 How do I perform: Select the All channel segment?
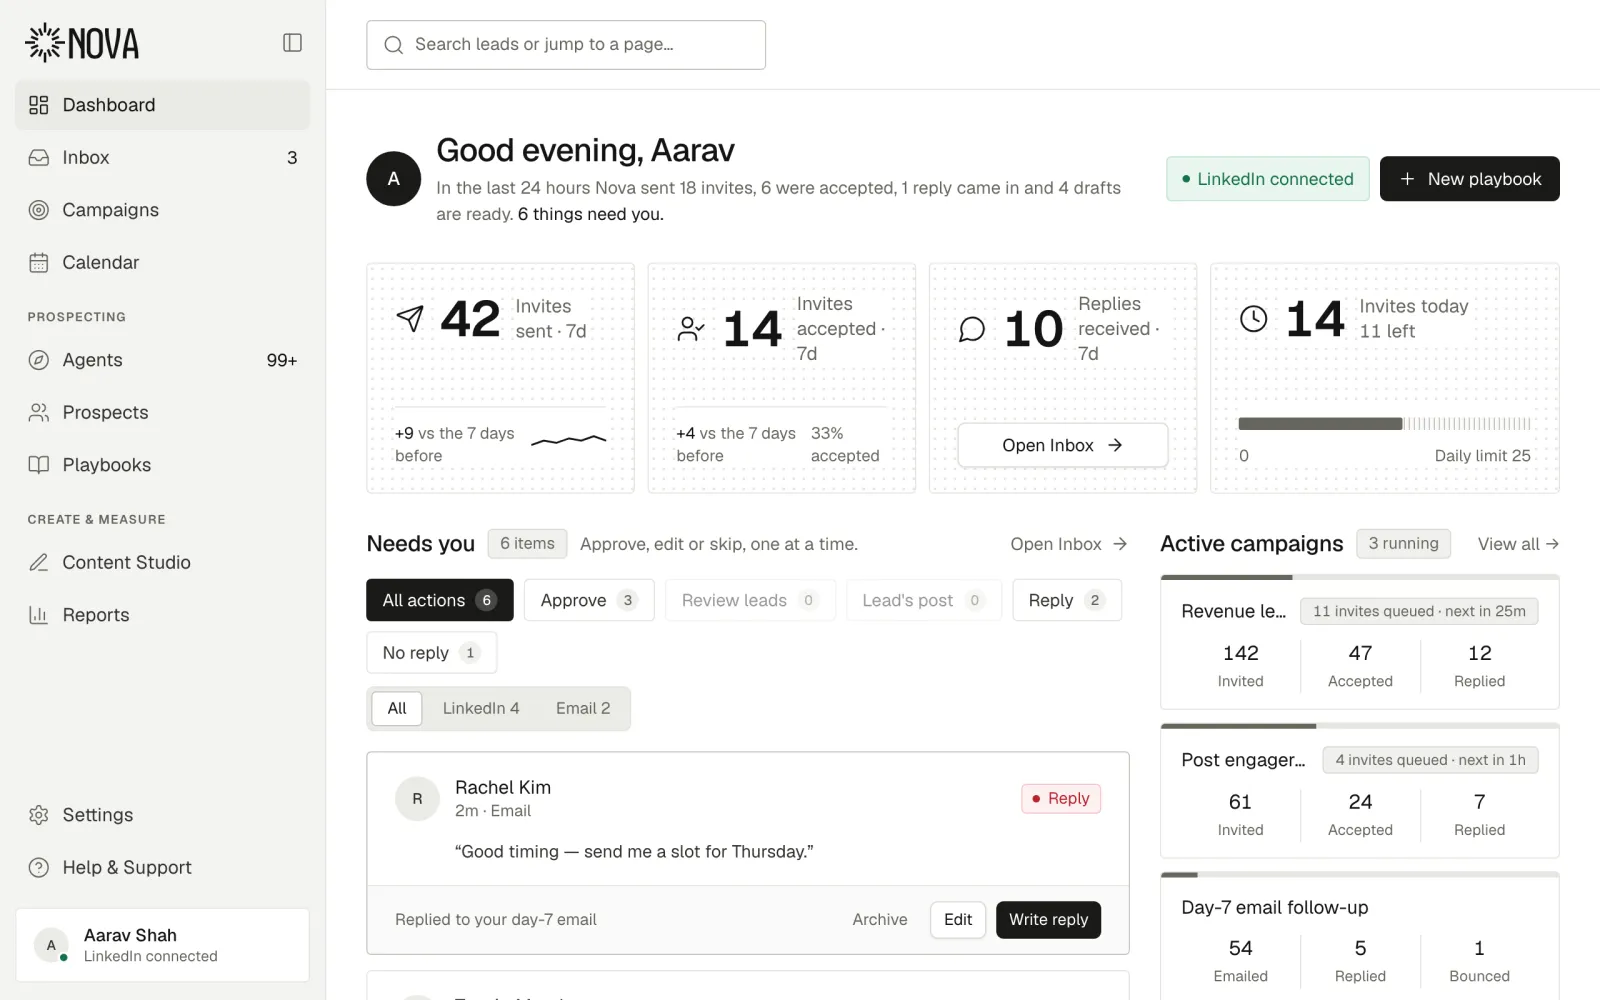[397, 708]
